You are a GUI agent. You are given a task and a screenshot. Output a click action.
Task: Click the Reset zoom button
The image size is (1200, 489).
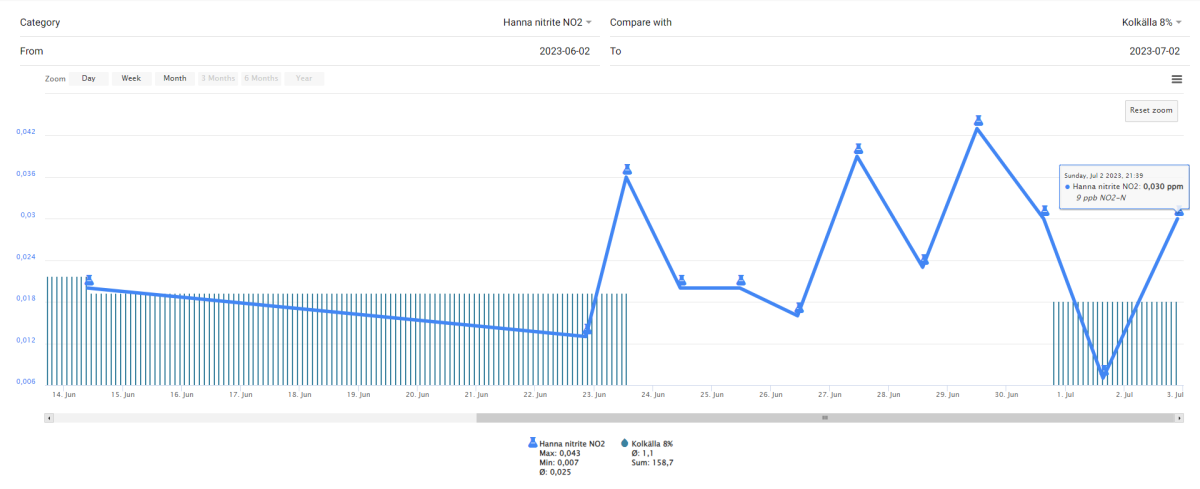(x=1150, y=111)
